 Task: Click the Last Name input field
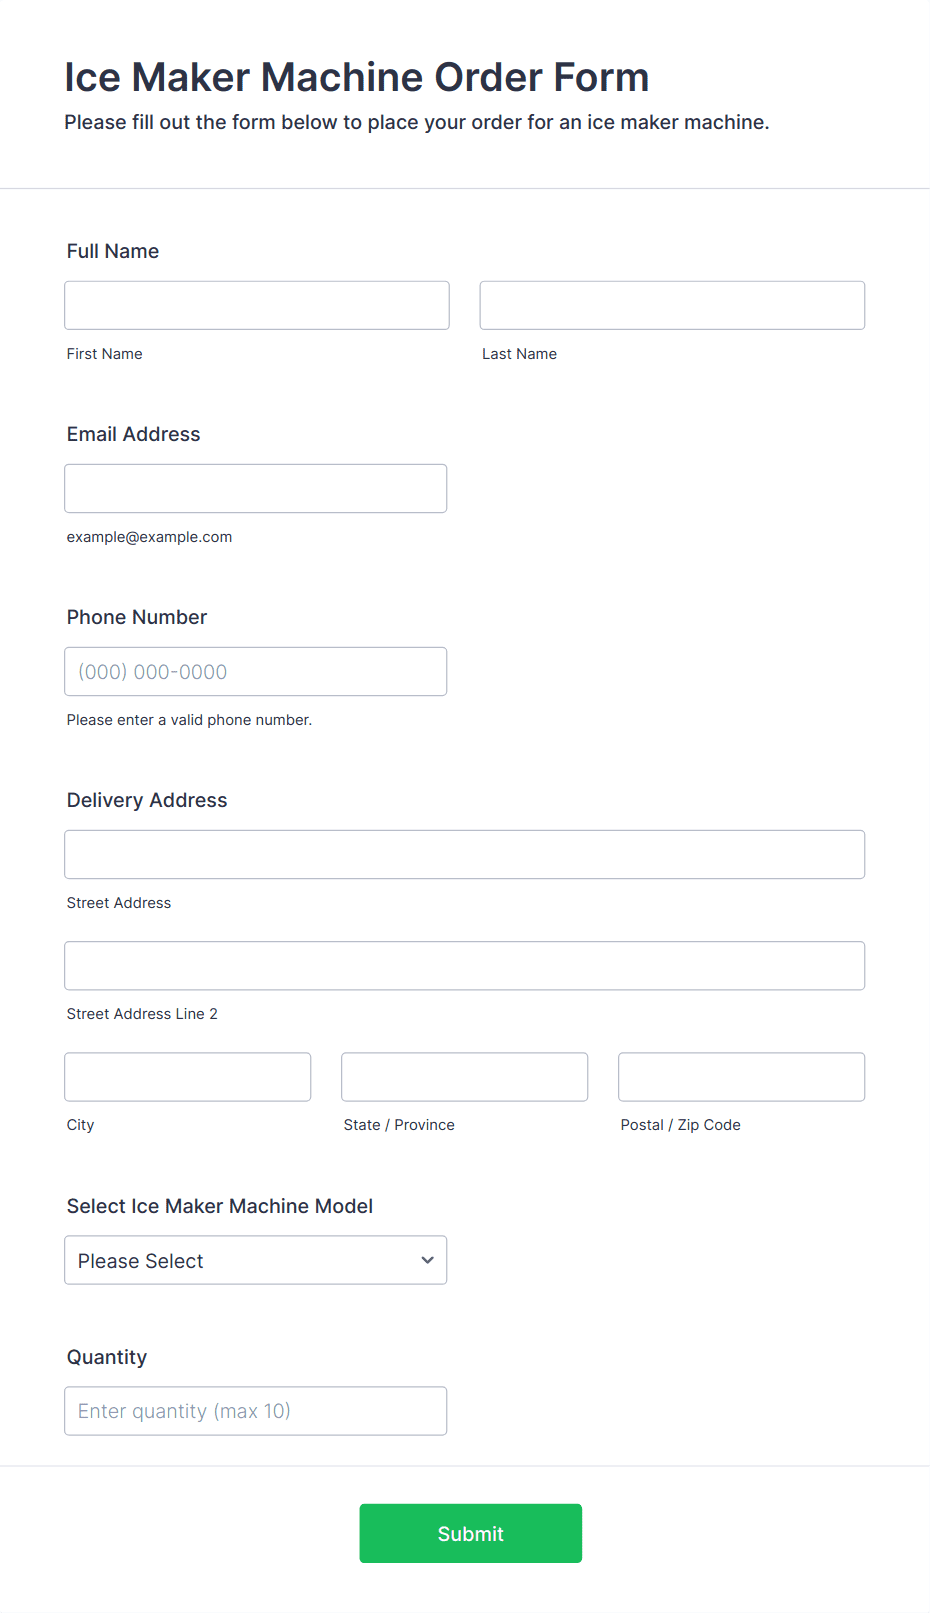[x=672, y=305]
